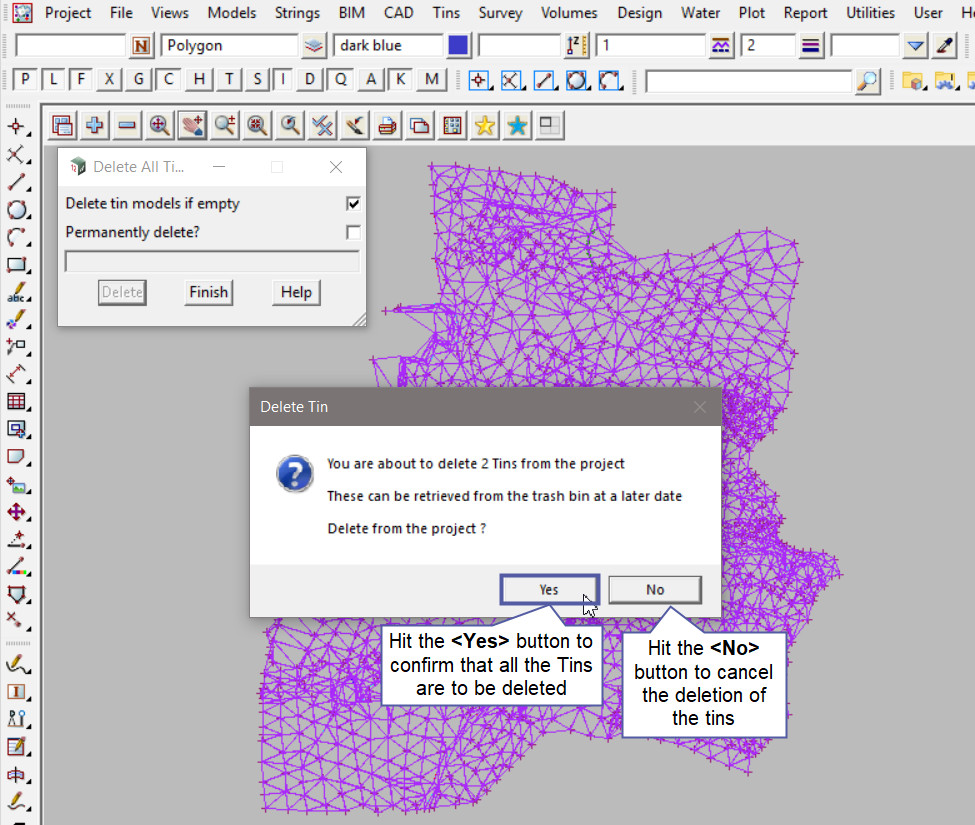This screenshot has width=975, height=825.
Task: Click the greyed Delete button in panel
Action: [x=122, y=292]
